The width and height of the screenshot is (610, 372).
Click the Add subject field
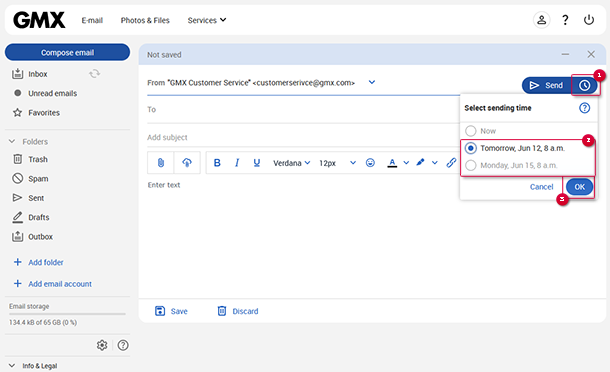pyautogui.click(x=303, y=137)
